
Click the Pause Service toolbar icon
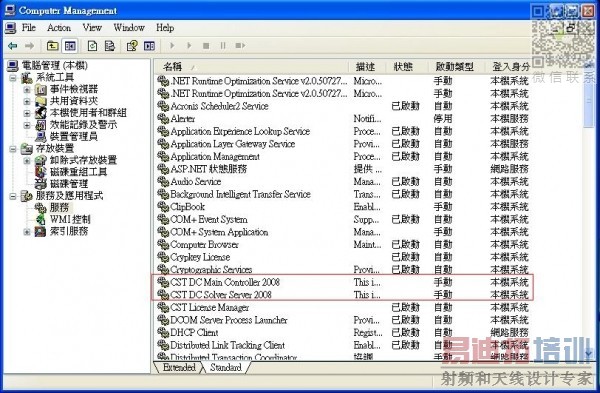223,46
